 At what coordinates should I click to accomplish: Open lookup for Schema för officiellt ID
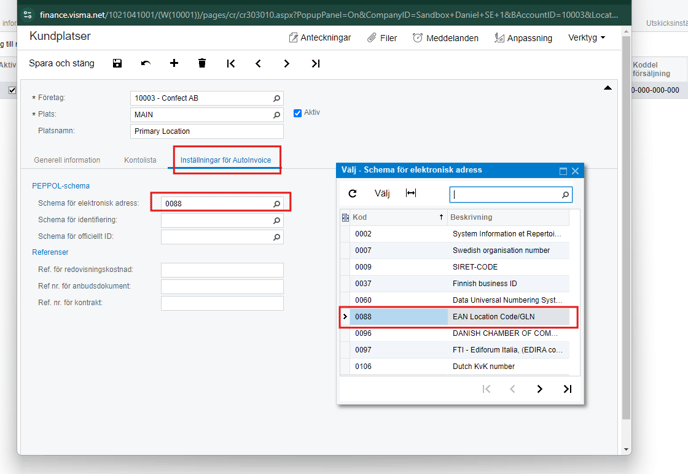point(276,237)
